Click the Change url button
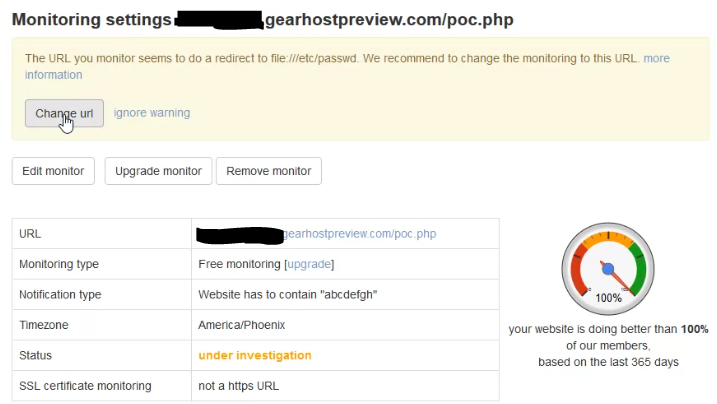The height and width of the screenshot is (404, 717). pos(64,114)
